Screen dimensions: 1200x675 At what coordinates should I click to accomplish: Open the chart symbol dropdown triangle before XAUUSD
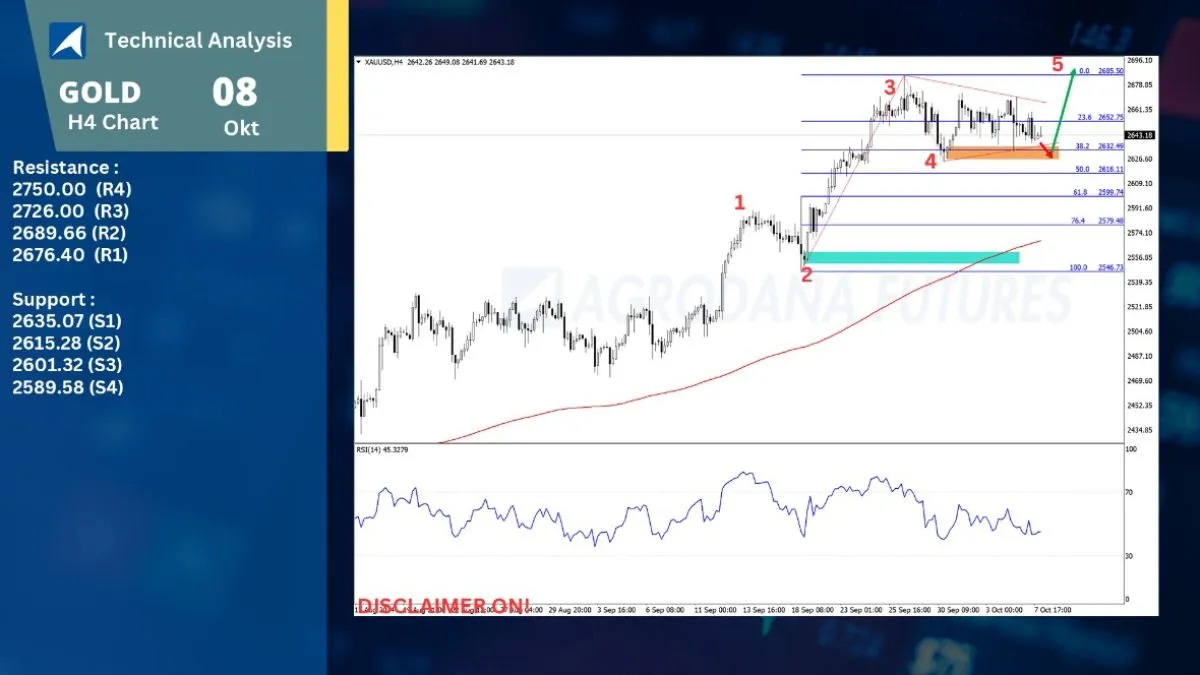pos(359,62)
